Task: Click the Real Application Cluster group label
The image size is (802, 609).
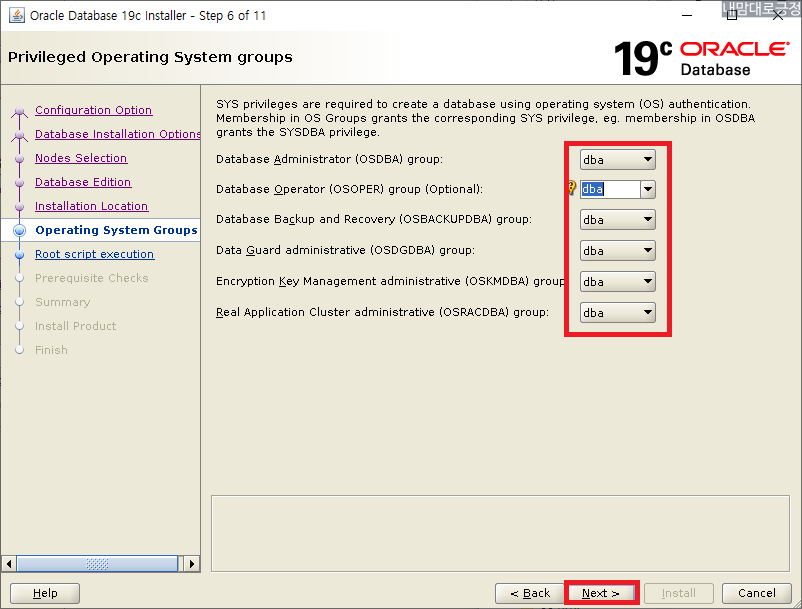Action: pyautogui.click(x=382, y=312)
